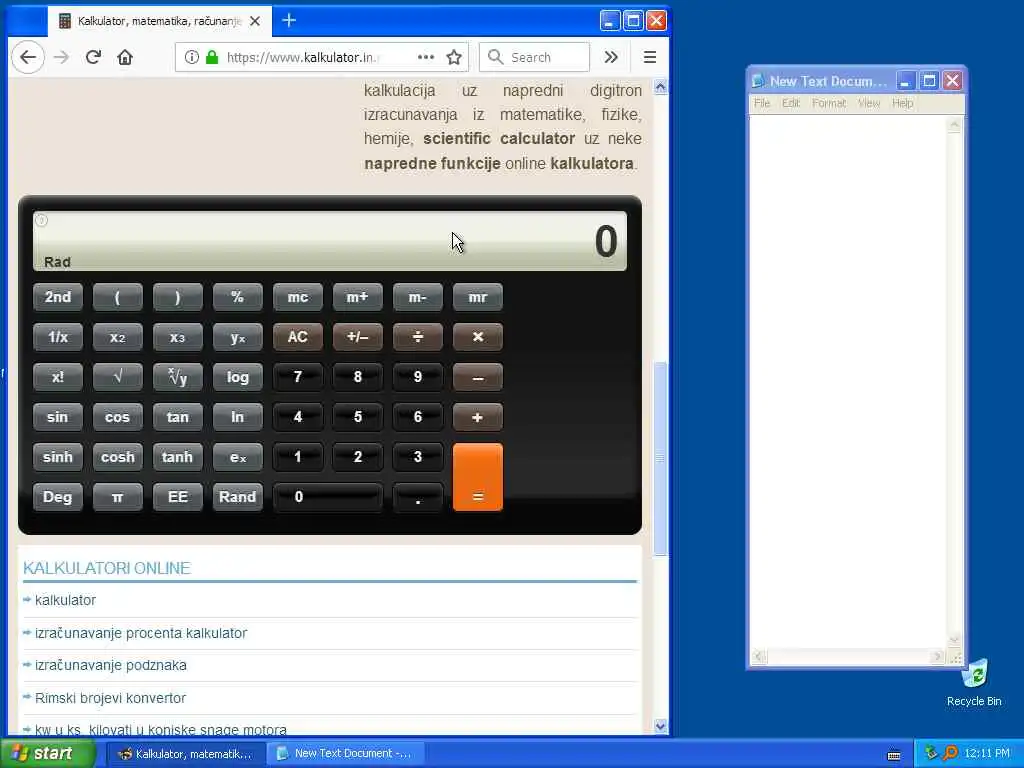Click the green padlock security icon
The image size is (1024, 768).
pos(212,57)
